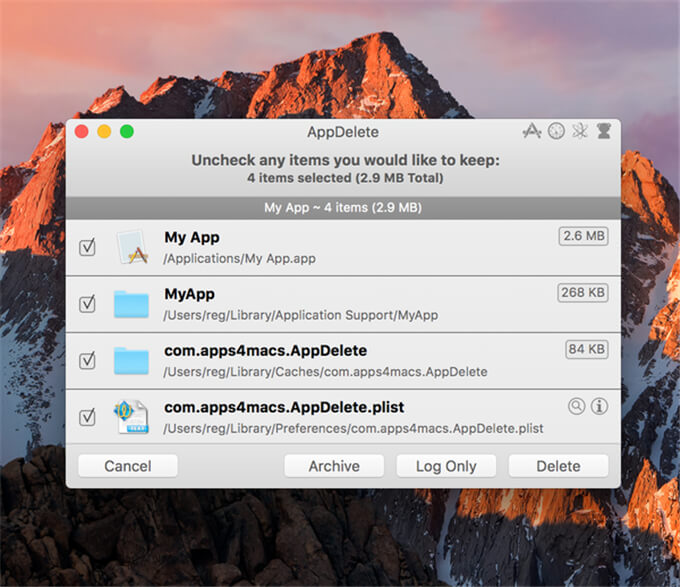Click the /Applications/My App.app path
This screenshot has height=587, width=680.
pyautogui.click(x=239, y=259)
